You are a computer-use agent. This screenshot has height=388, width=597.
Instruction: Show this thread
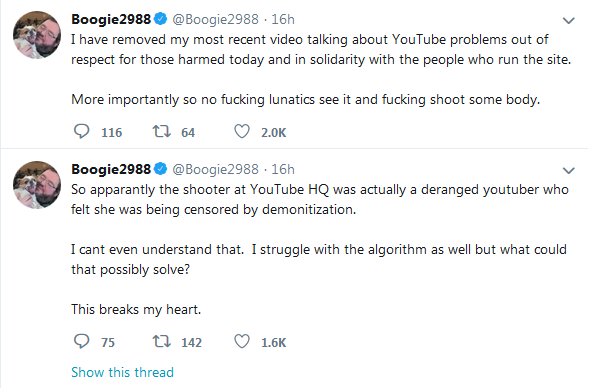point(122,372)
